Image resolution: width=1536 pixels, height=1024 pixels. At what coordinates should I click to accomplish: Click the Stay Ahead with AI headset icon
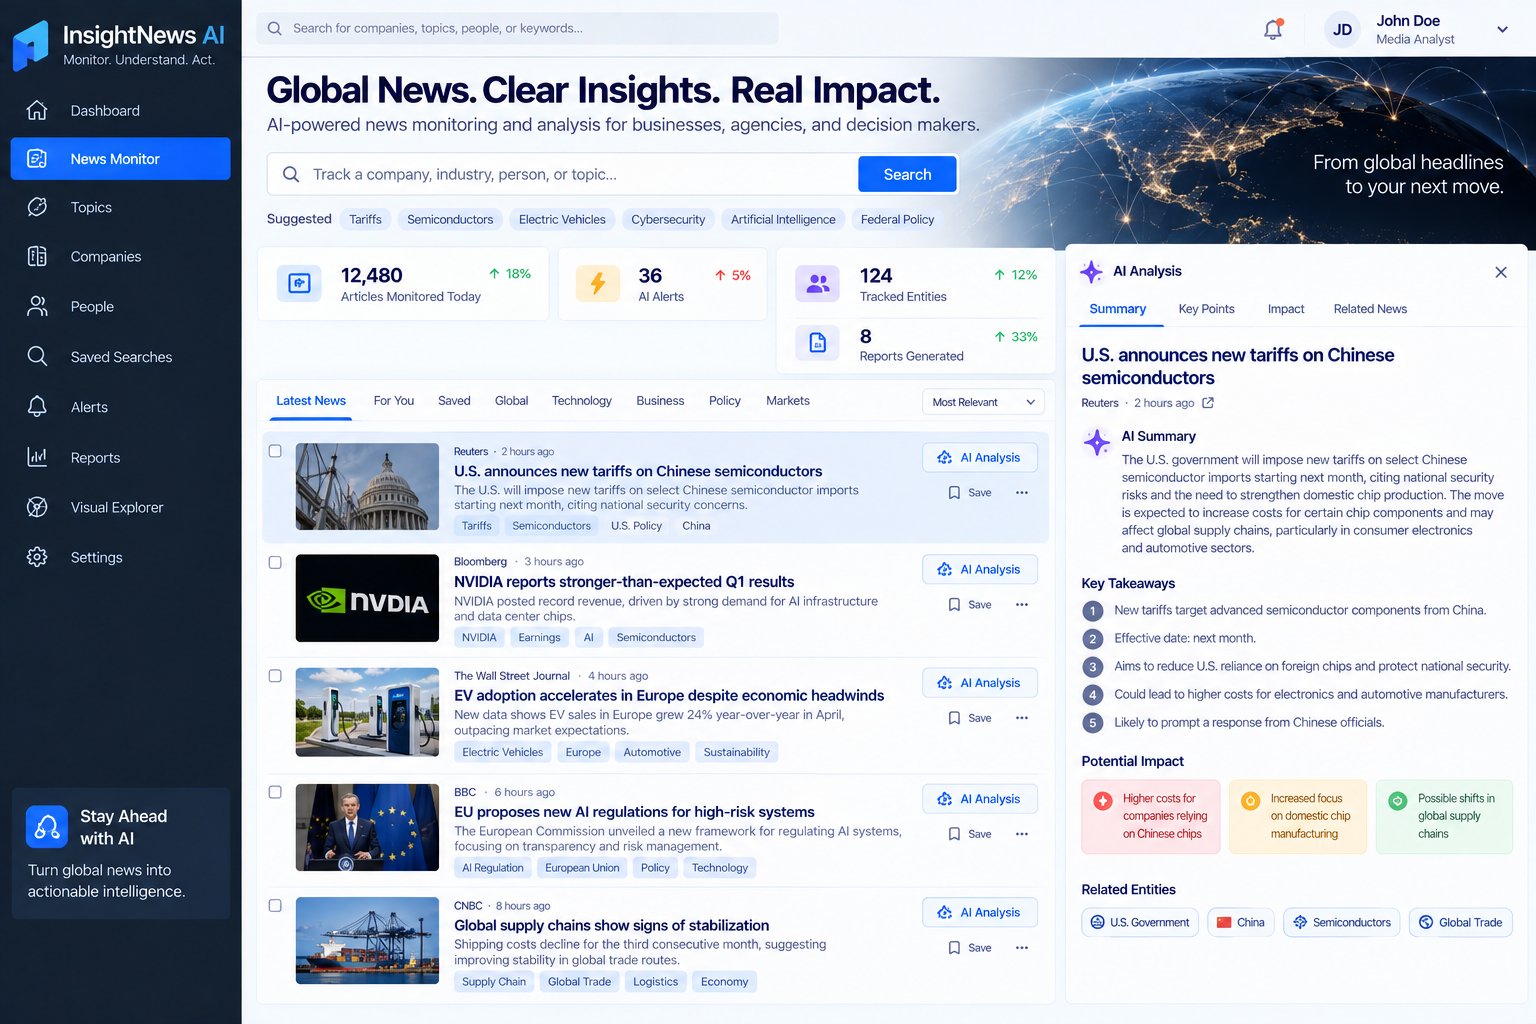click(47, 827)
